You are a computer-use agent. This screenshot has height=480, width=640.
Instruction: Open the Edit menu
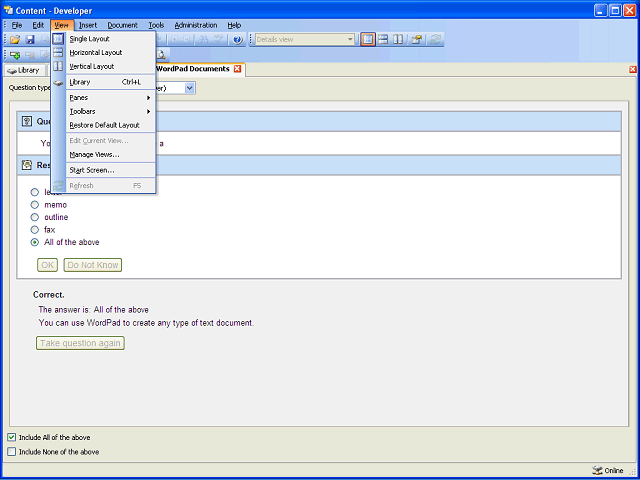[38, 25]
